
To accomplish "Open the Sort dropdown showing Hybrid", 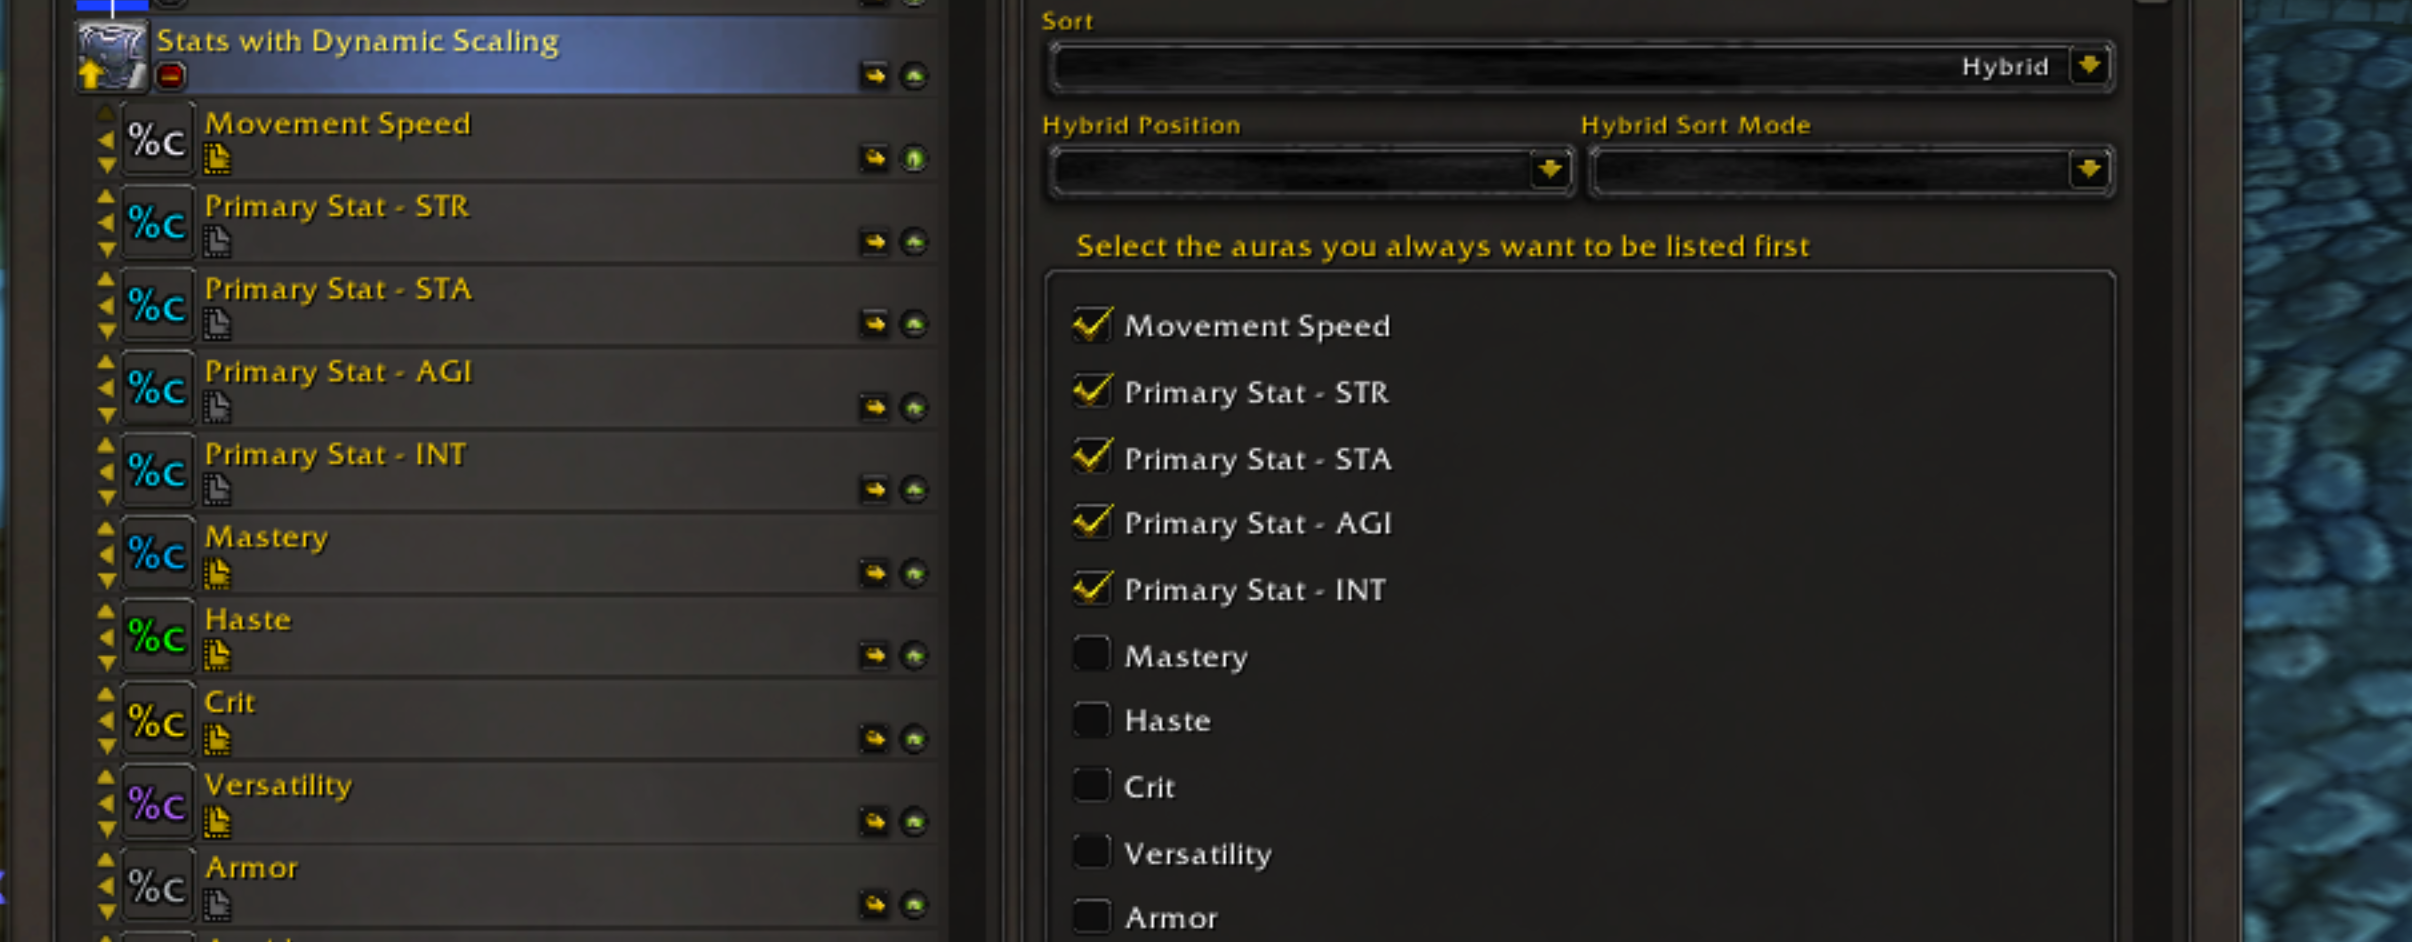I will coord(1581,67).
